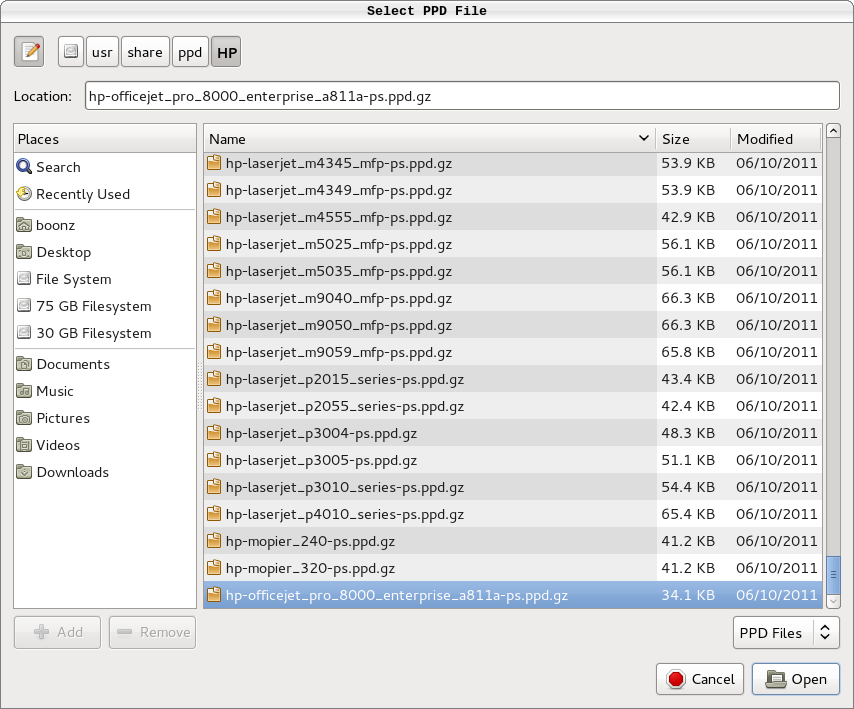
Task: Click the root filesystem drive path icon
Action: pyautogui.click(x=71, y=51)
